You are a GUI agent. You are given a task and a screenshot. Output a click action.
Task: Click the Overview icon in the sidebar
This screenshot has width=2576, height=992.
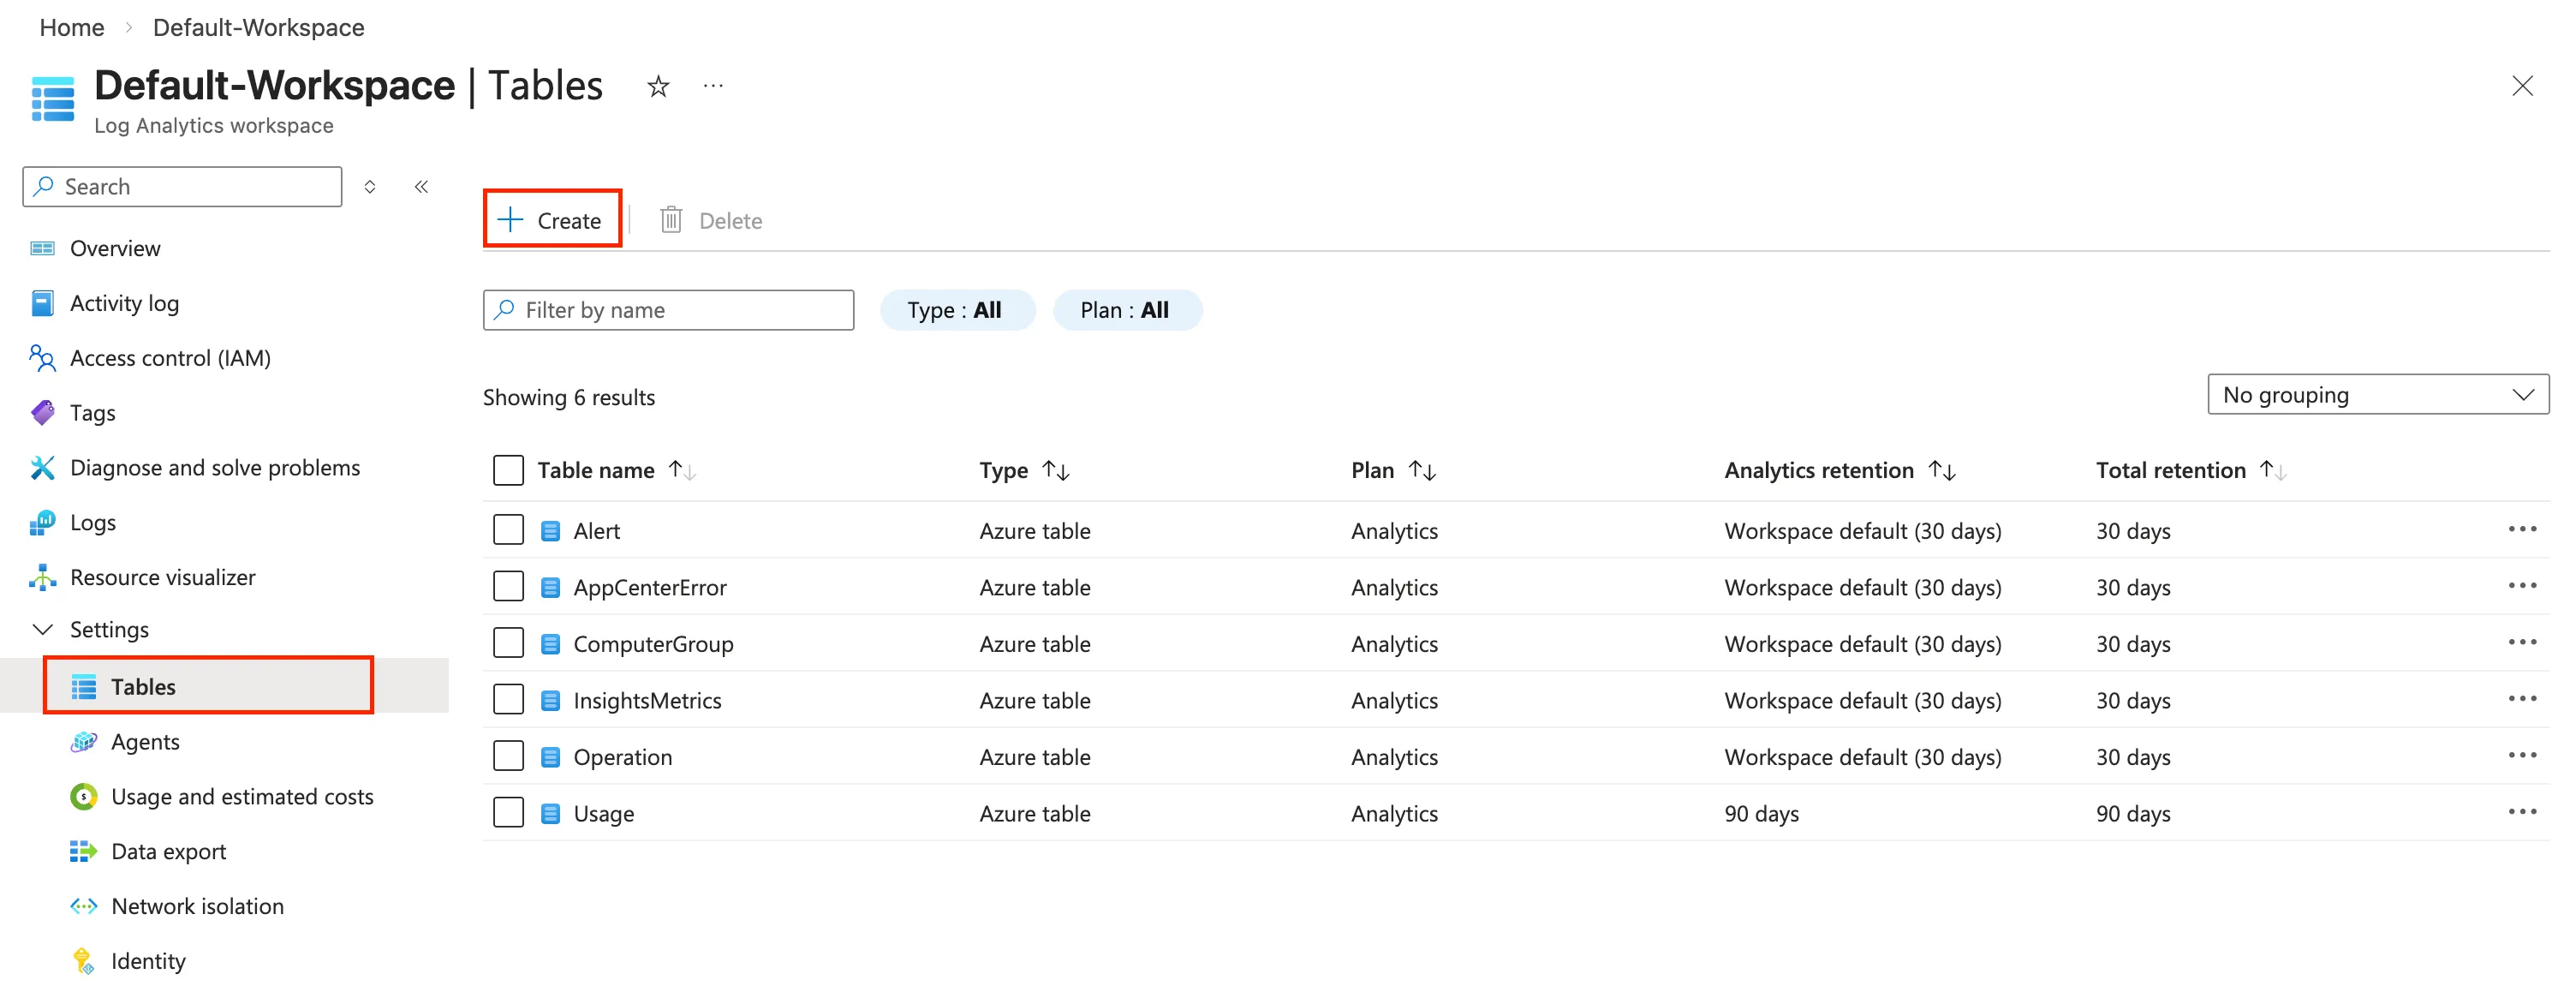coord(42,248)
